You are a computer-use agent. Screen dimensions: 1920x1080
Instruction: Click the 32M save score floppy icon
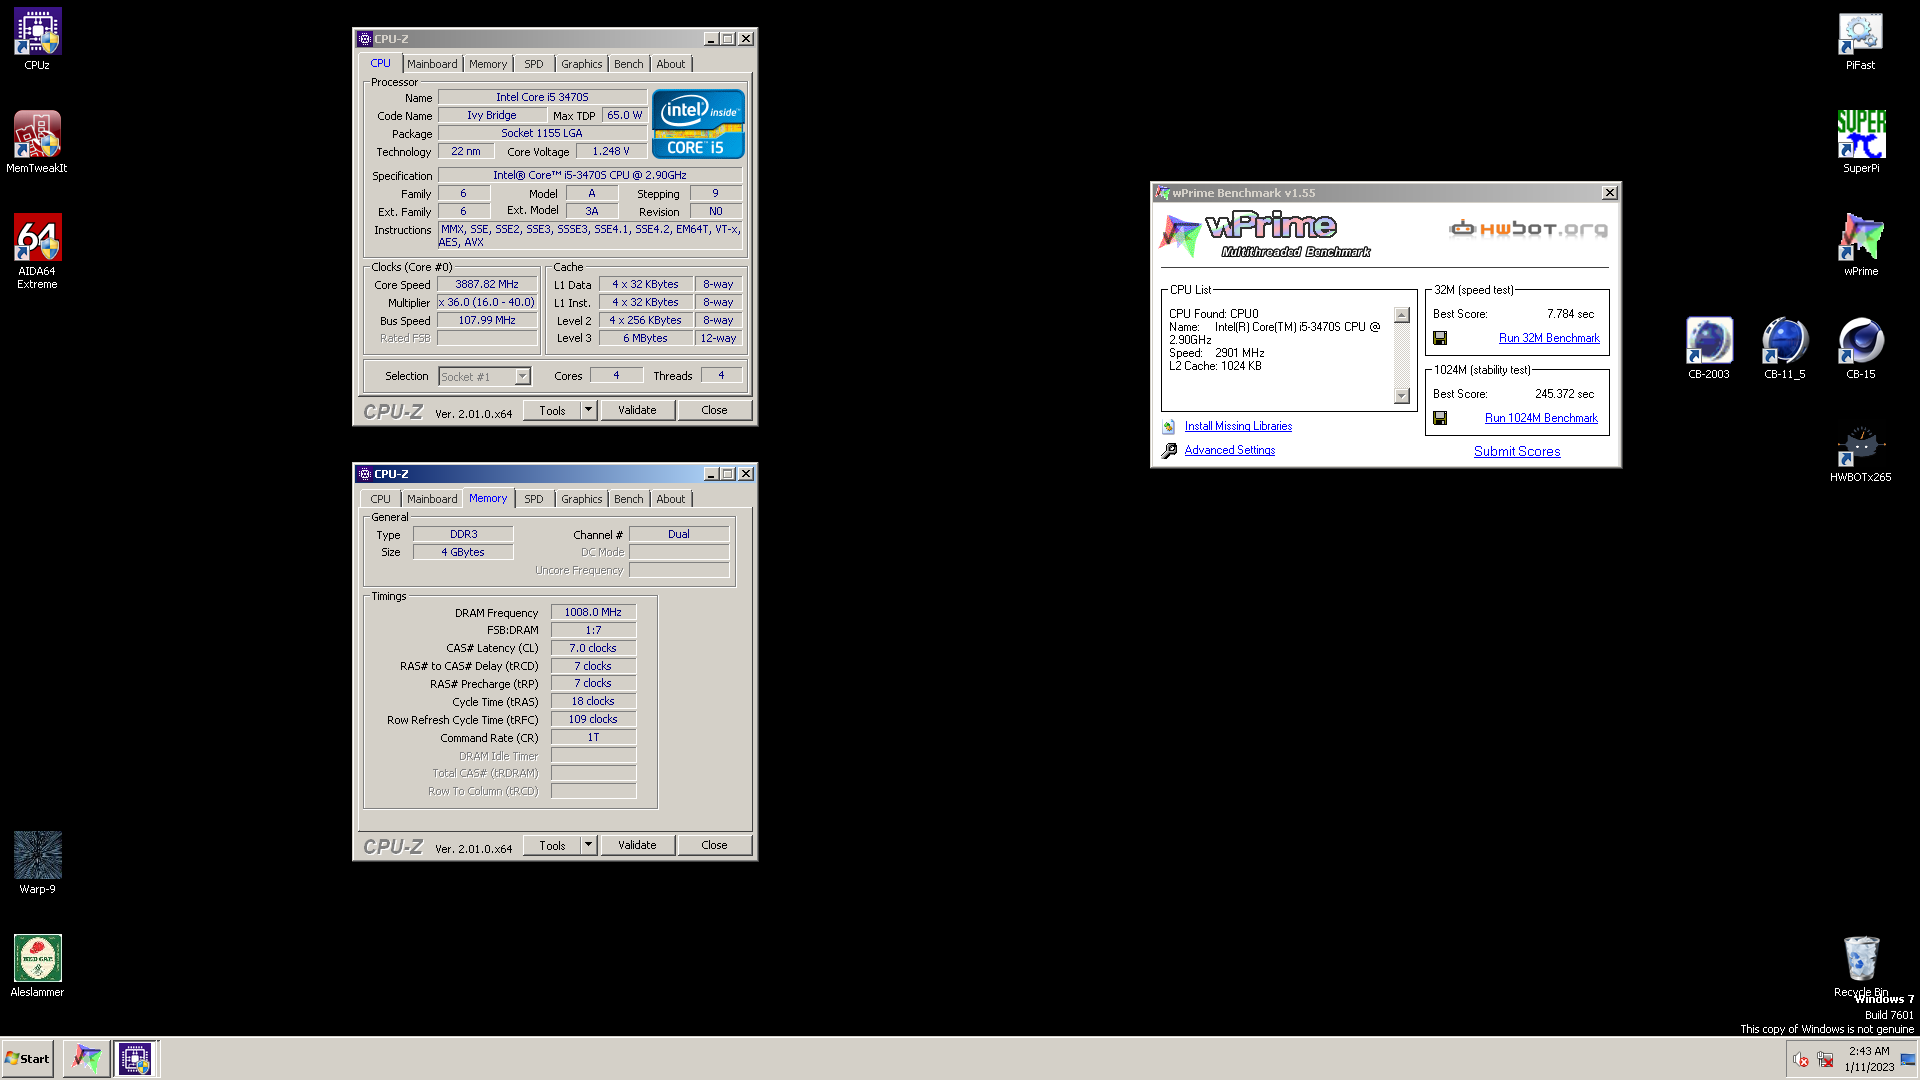click(x=1440, y=338)
